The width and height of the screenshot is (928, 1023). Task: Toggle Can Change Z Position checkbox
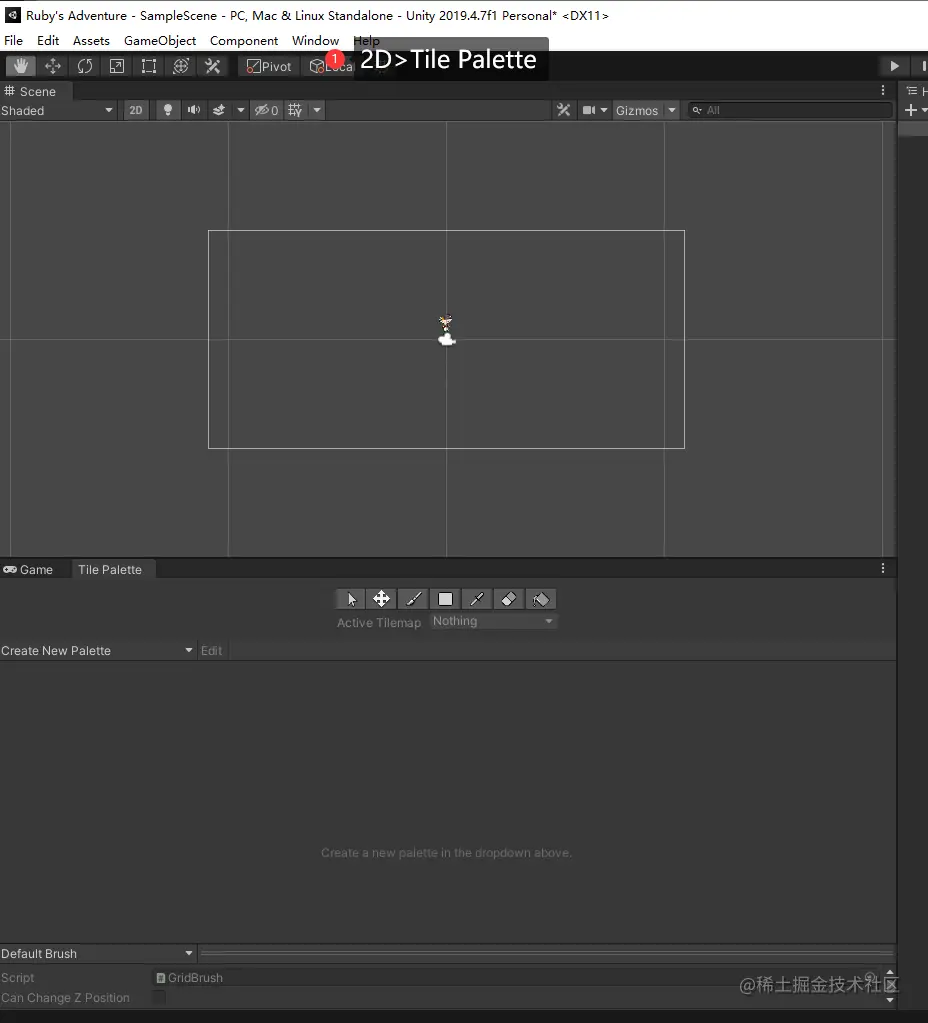pos(159,998)
